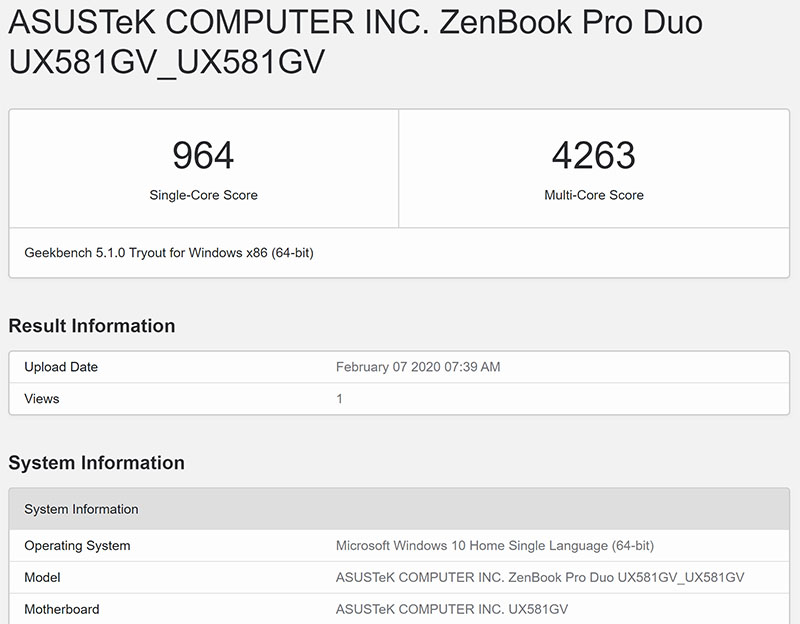Image resolution: width=800 pixels, height=624 pixels.
Task: Click the Motherboard row's UX581GV value
Action: click(x=452, y=609)
